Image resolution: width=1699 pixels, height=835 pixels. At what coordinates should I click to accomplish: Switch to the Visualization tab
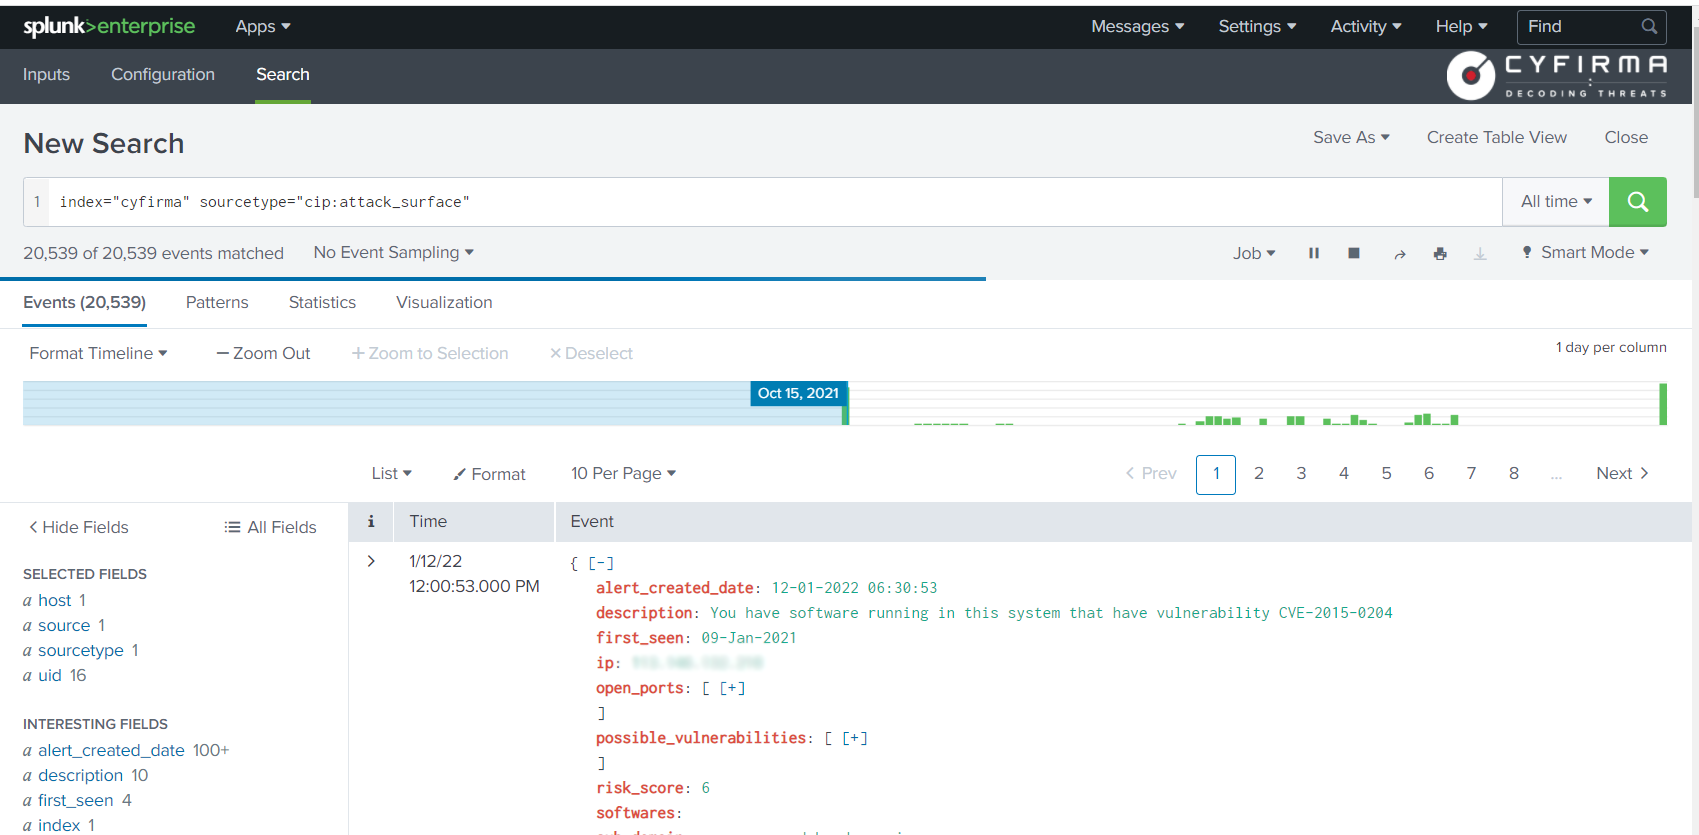(444, 303)
